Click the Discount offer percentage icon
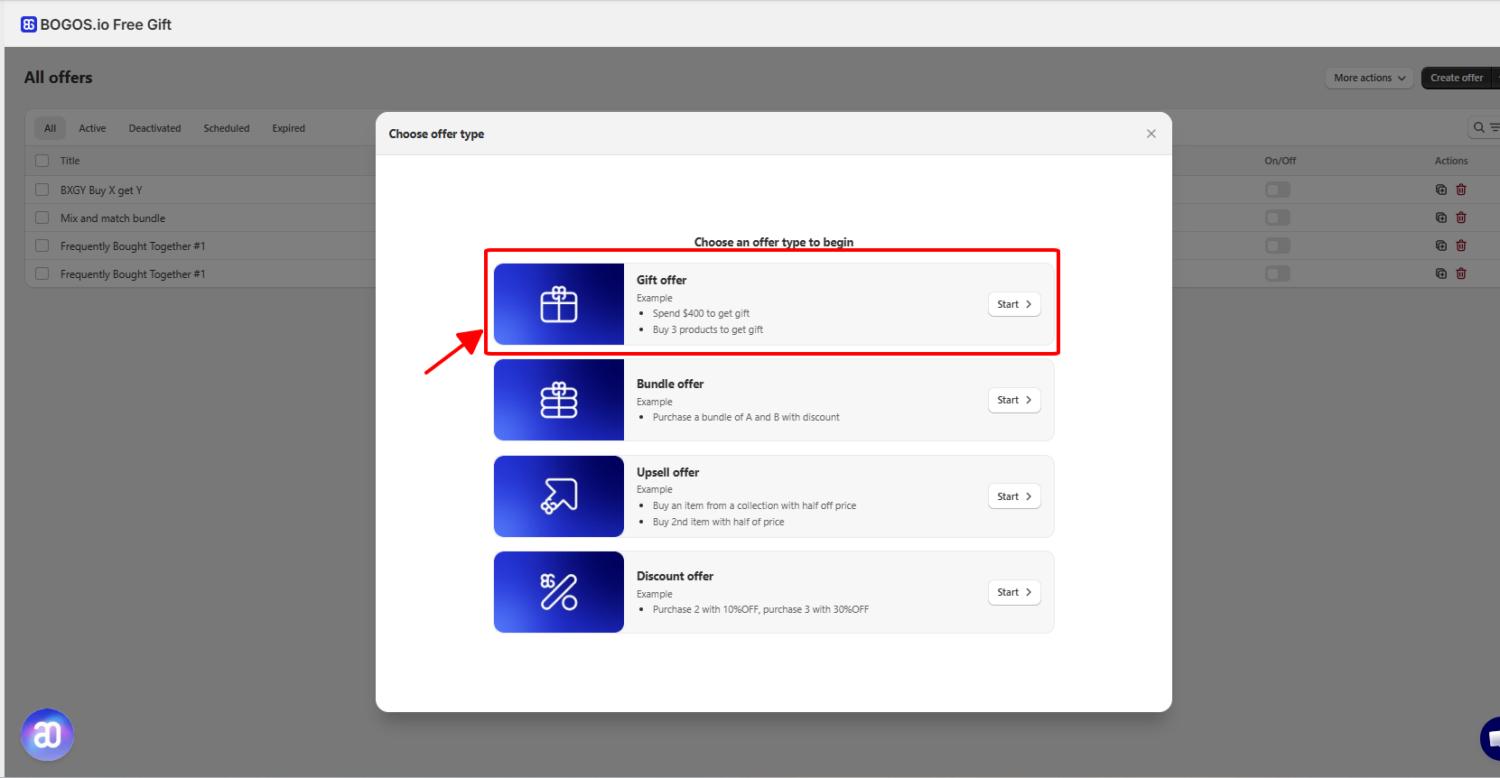The width and height of the screenshot is (1500, 778). [x=558, y=592]
